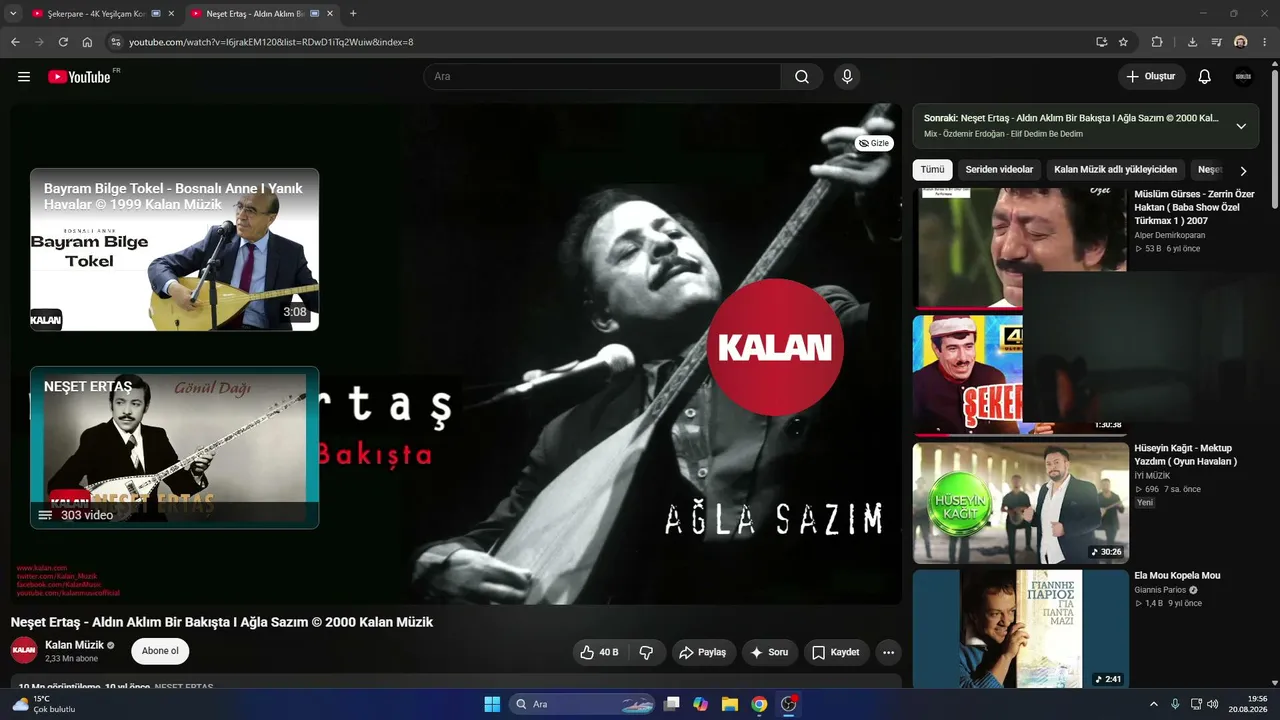
Task: Click the red KALAN subscribe watermark circle
Action: click(x=775, y=347)
